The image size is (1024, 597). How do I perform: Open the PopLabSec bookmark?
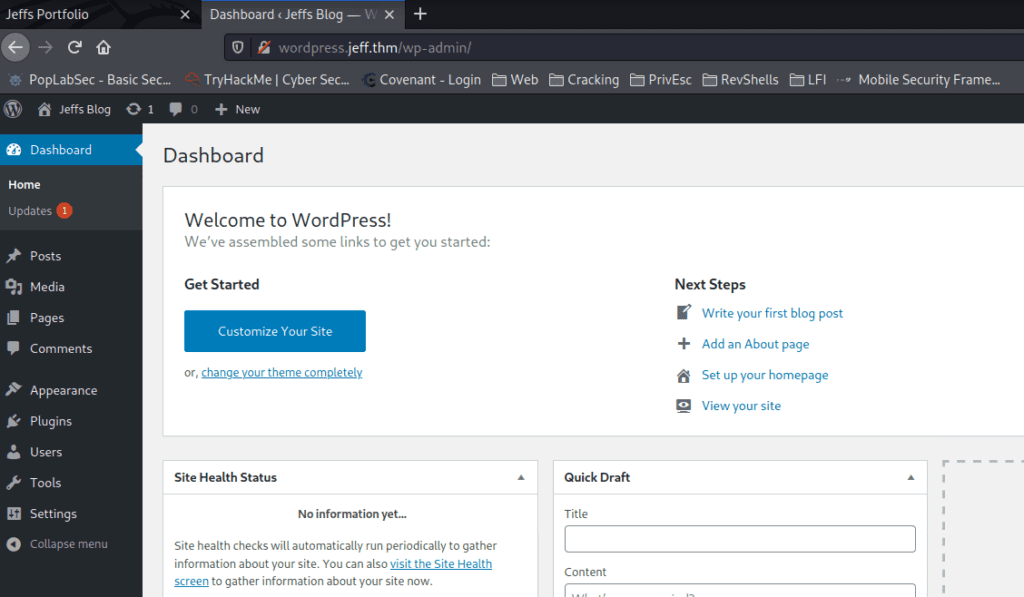(89, 80)
